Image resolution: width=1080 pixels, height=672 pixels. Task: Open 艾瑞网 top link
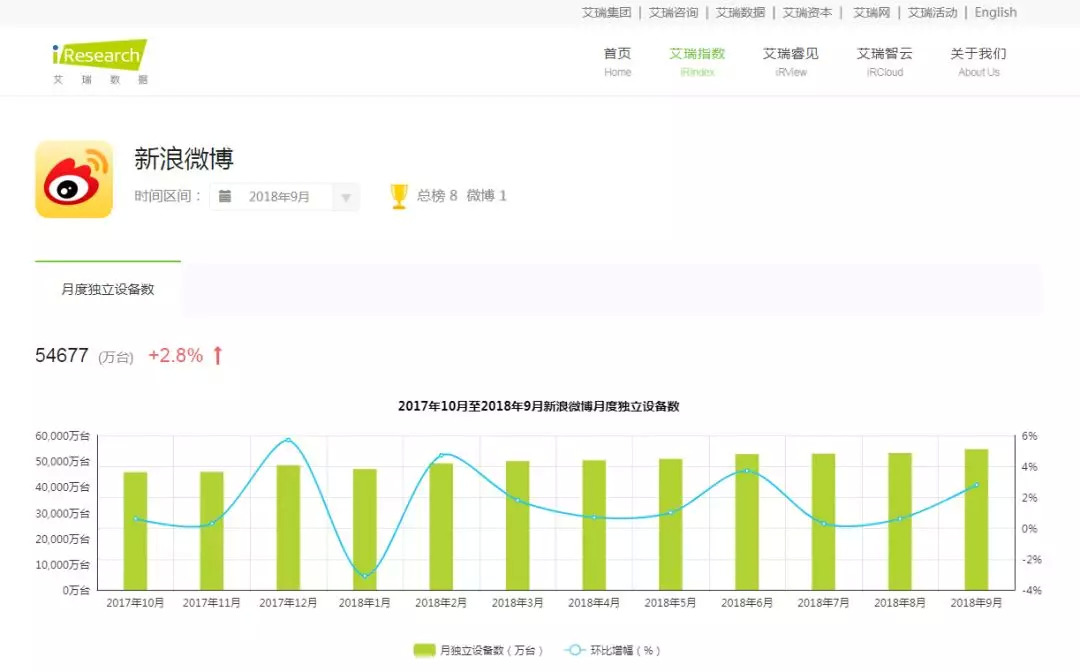click(x=871, y=12)
